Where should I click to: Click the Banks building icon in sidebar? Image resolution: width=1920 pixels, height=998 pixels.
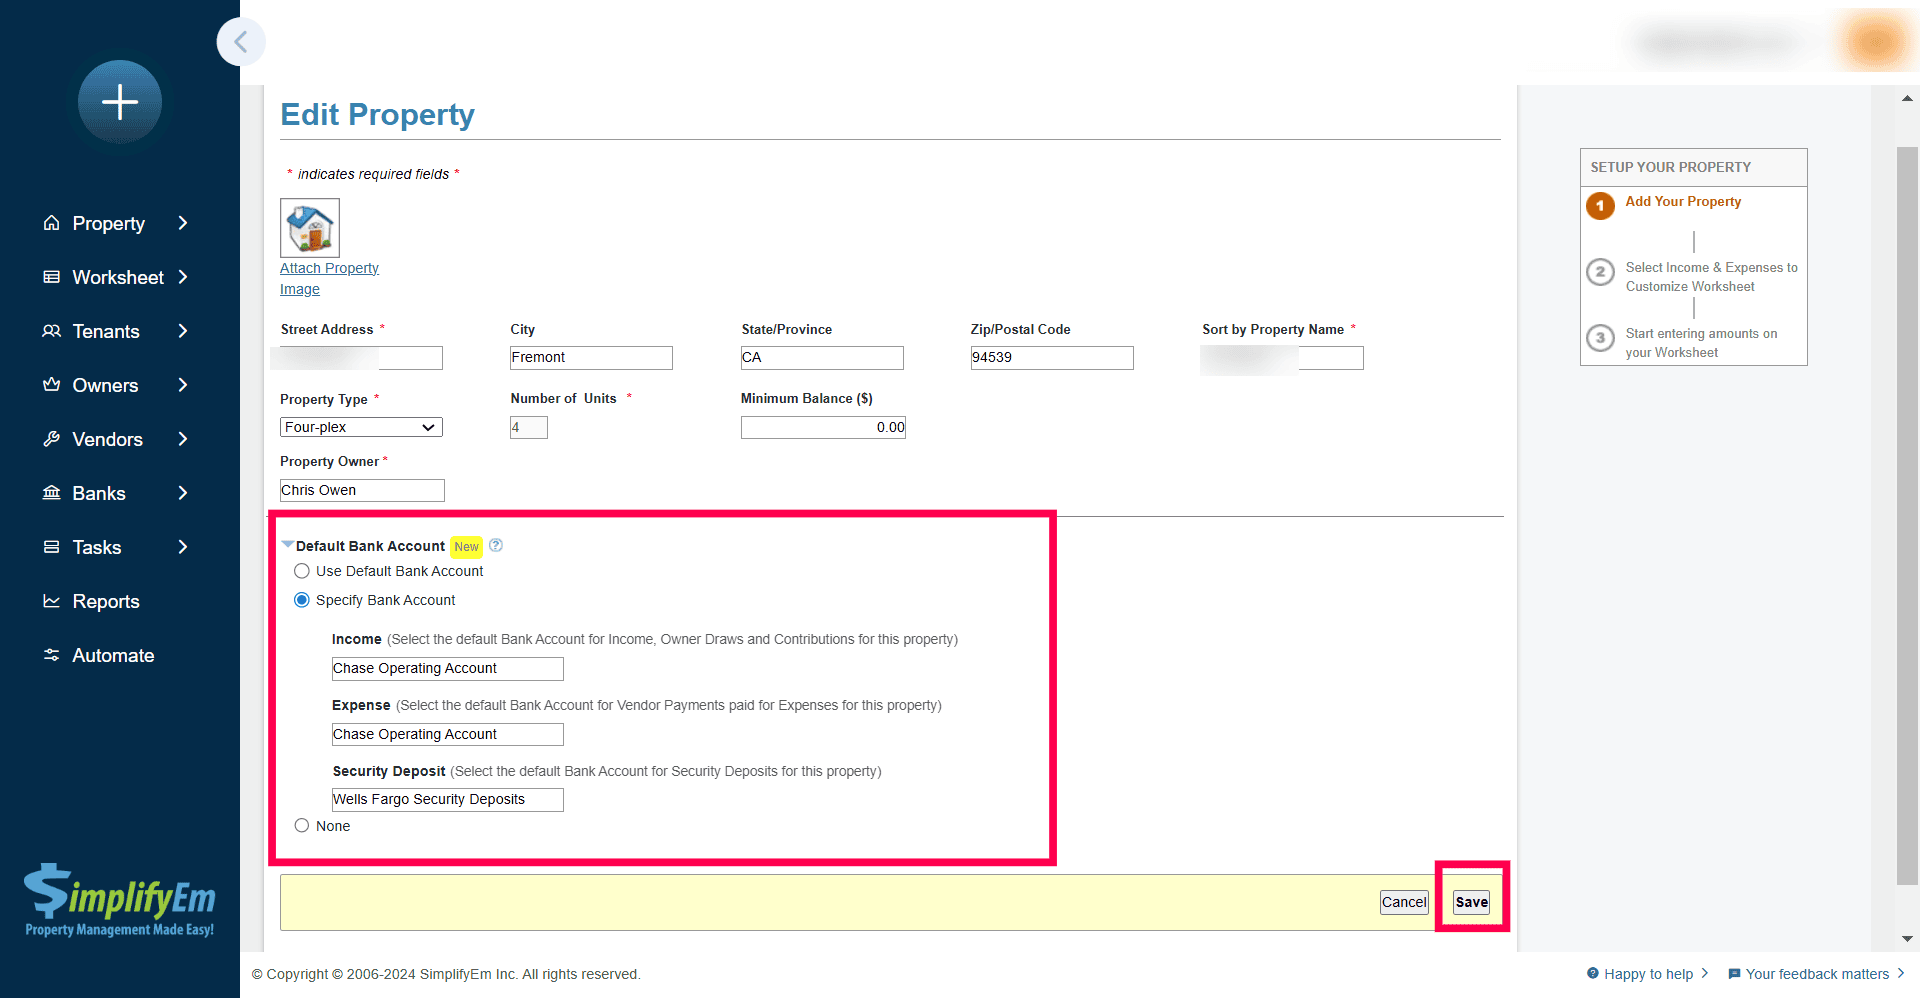[51, 493]
